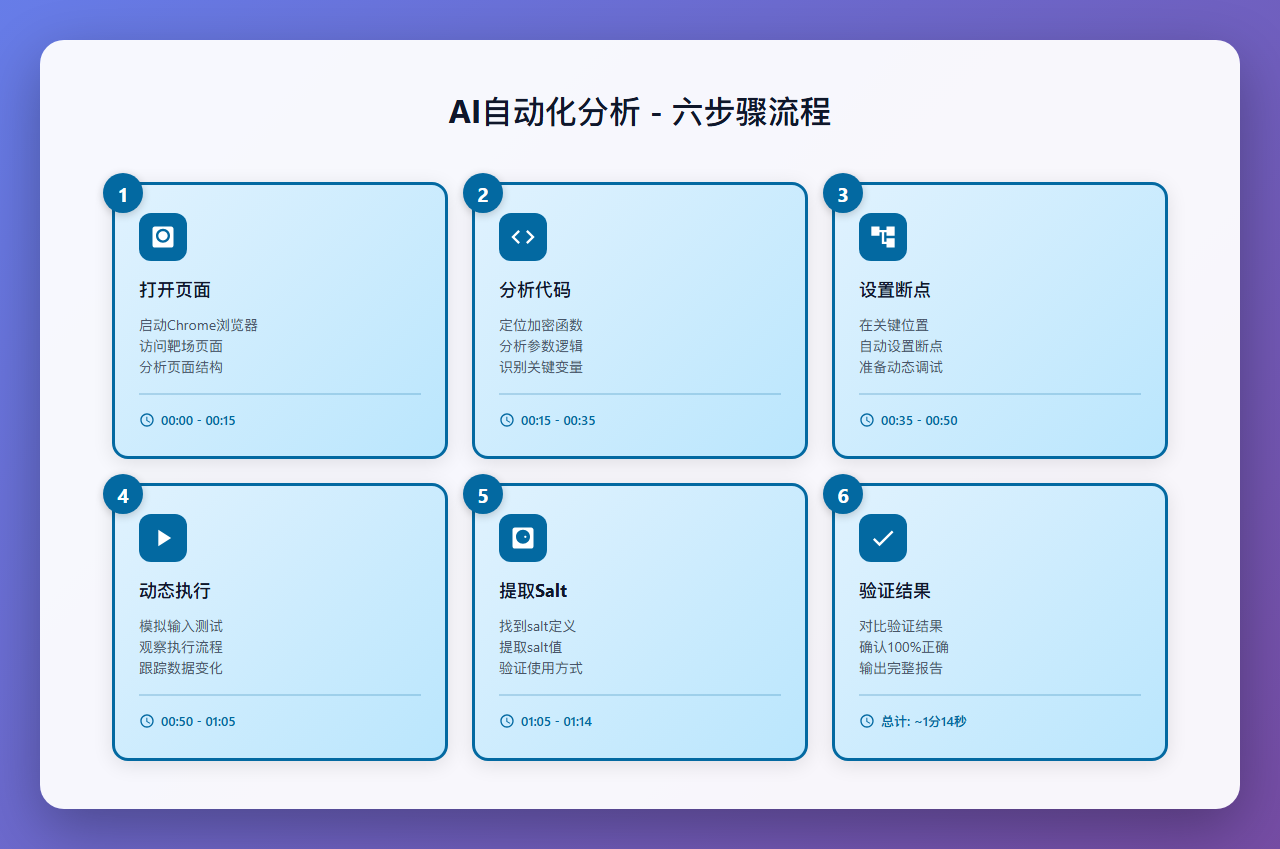Click the flowchart icon on 设置断点 card
The height and width of the screenshot is (849, 1280).
pos(882,237)
